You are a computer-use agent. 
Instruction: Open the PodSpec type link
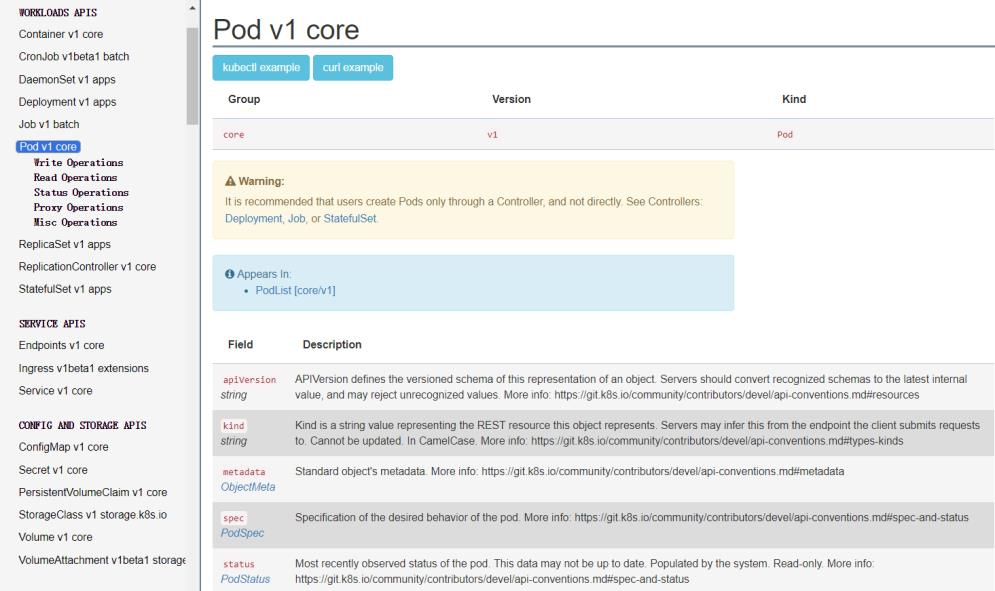tap(241, 532)
